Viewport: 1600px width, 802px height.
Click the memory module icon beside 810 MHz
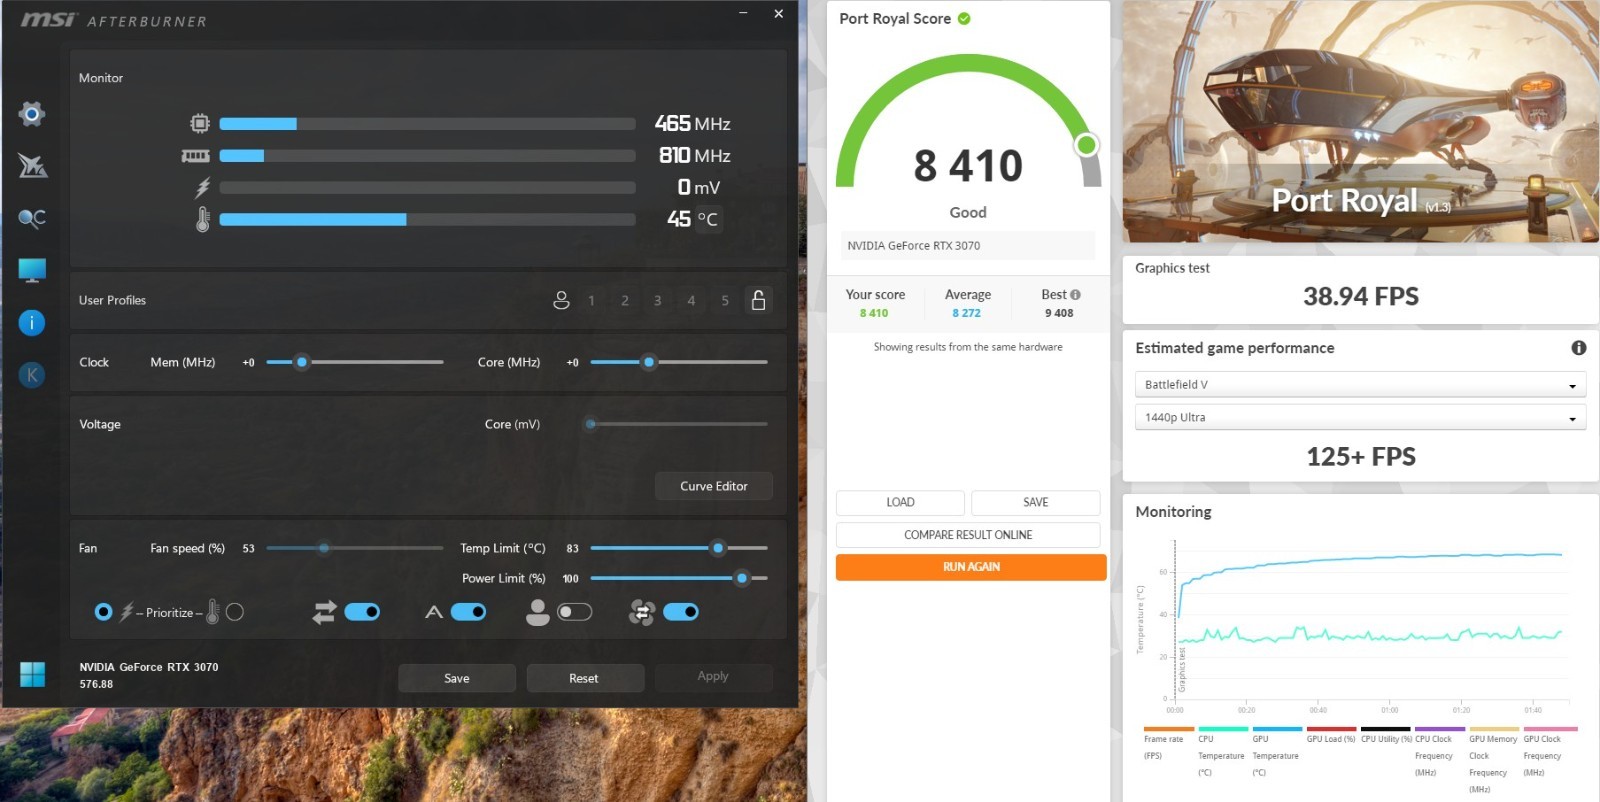[x=195, y=156]
